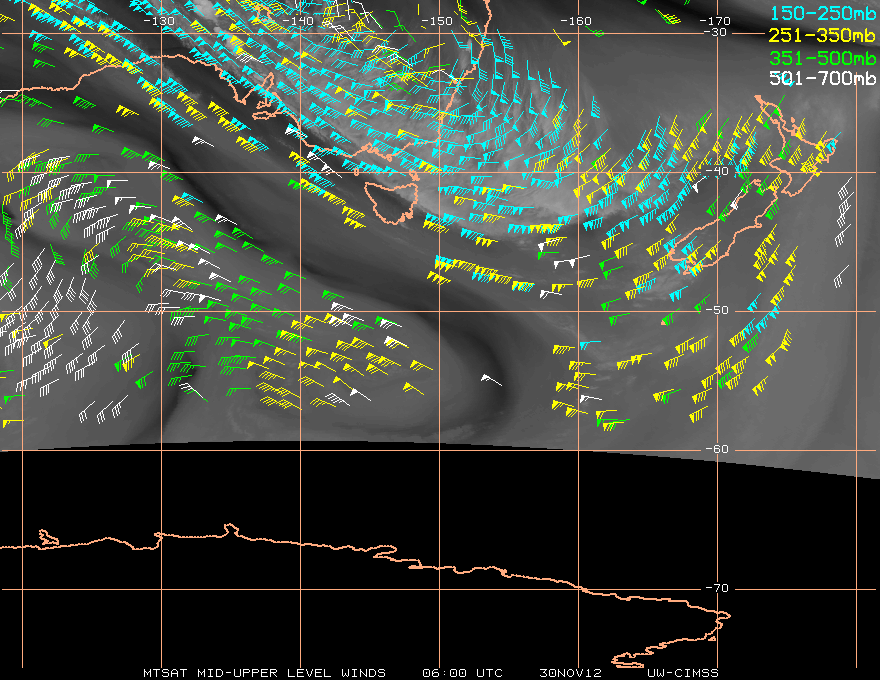Click the -70 latitude label
The height and width of the screenshot is (680, 880).
pos(717,588)
